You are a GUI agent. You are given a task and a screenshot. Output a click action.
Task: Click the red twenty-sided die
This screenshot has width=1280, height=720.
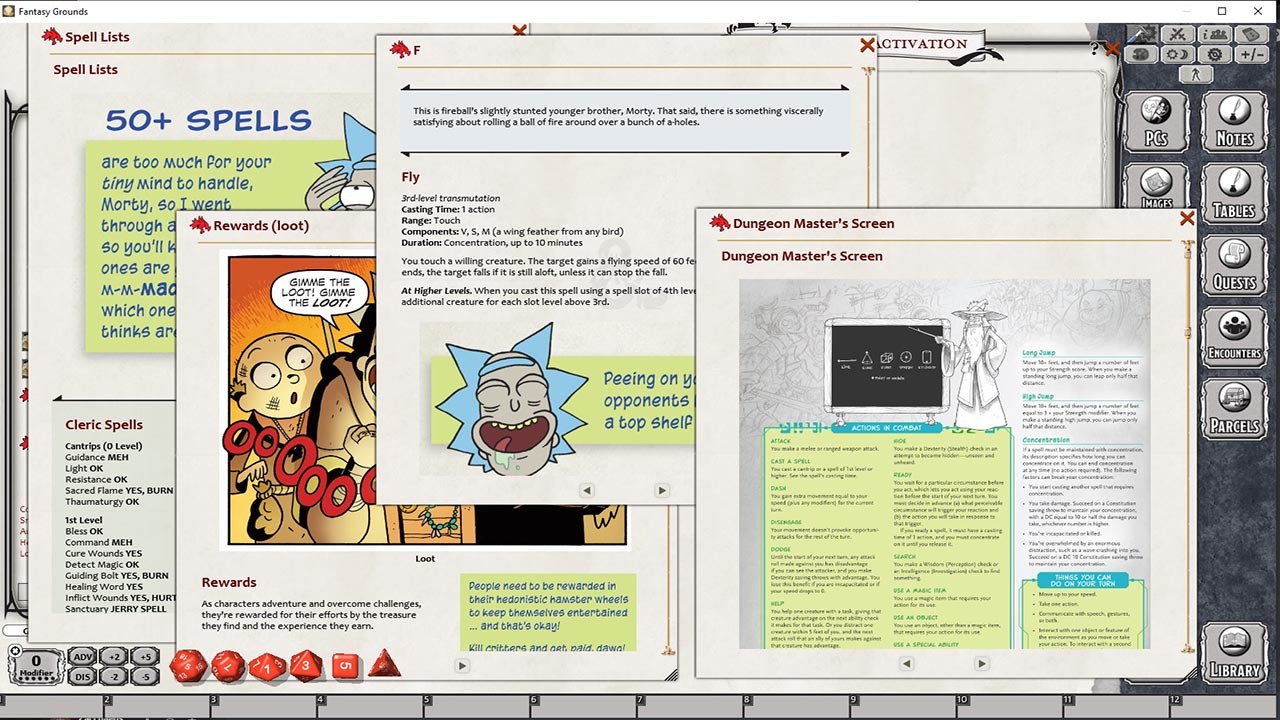tap(188, 666)
